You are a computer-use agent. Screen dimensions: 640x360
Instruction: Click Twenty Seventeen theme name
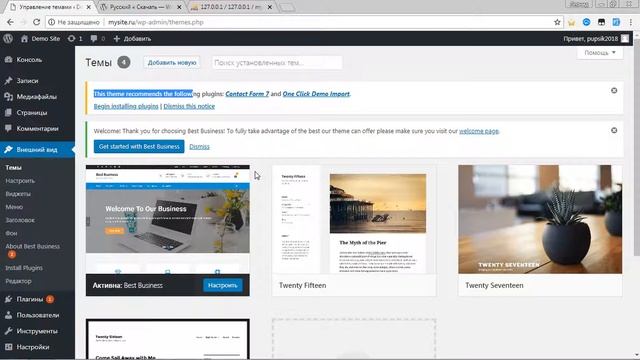point(494,285)
